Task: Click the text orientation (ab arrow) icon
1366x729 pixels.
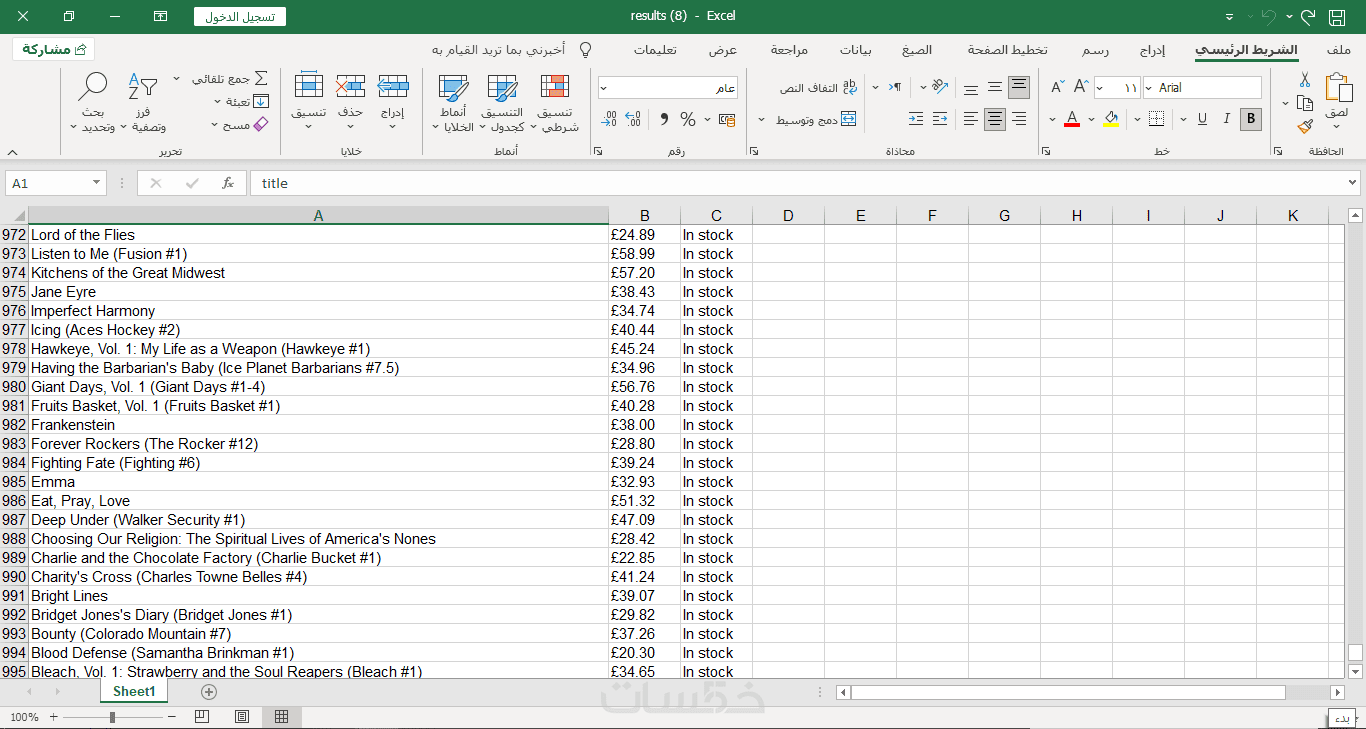Action: 940,87
